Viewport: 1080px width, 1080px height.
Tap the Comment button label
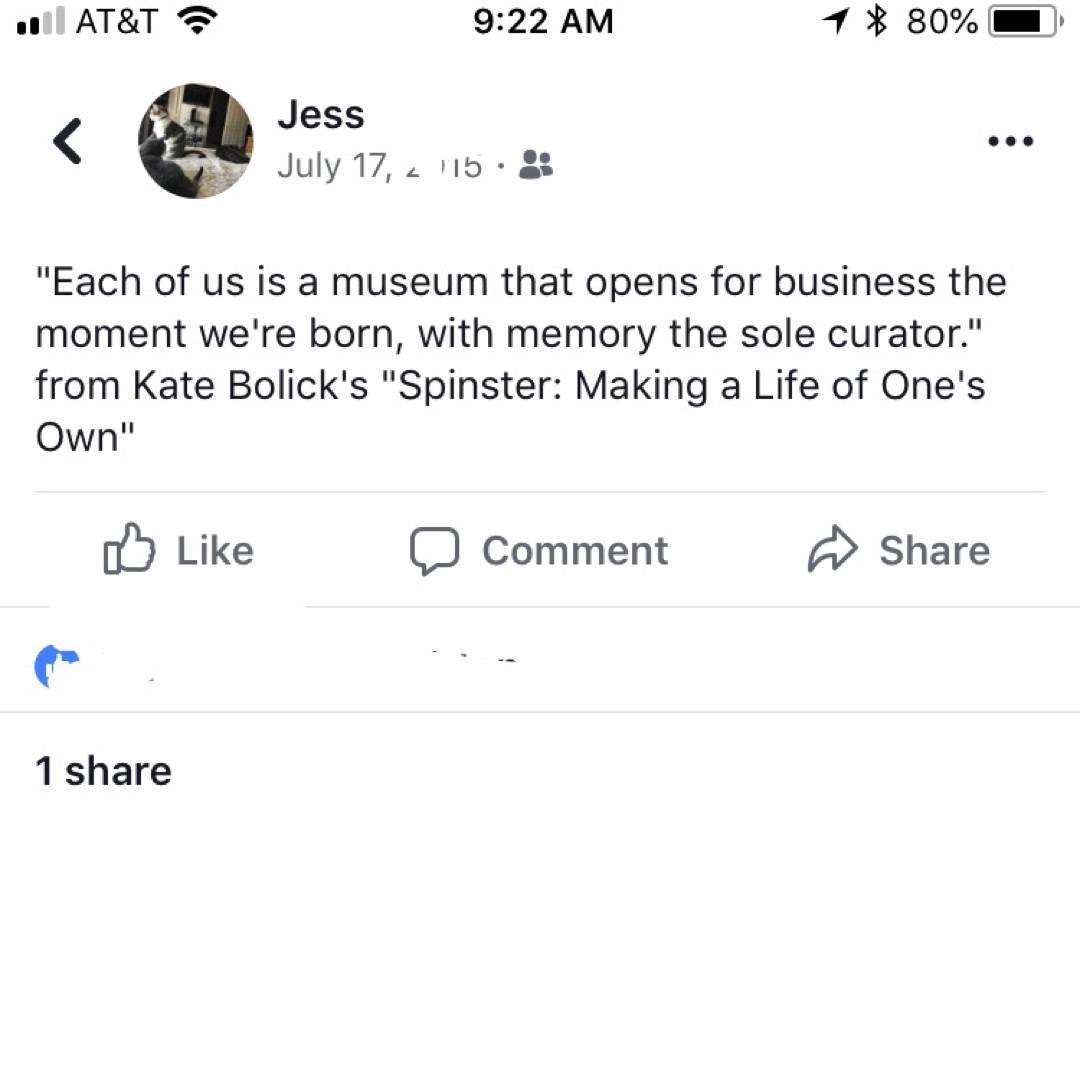point(575,549)
